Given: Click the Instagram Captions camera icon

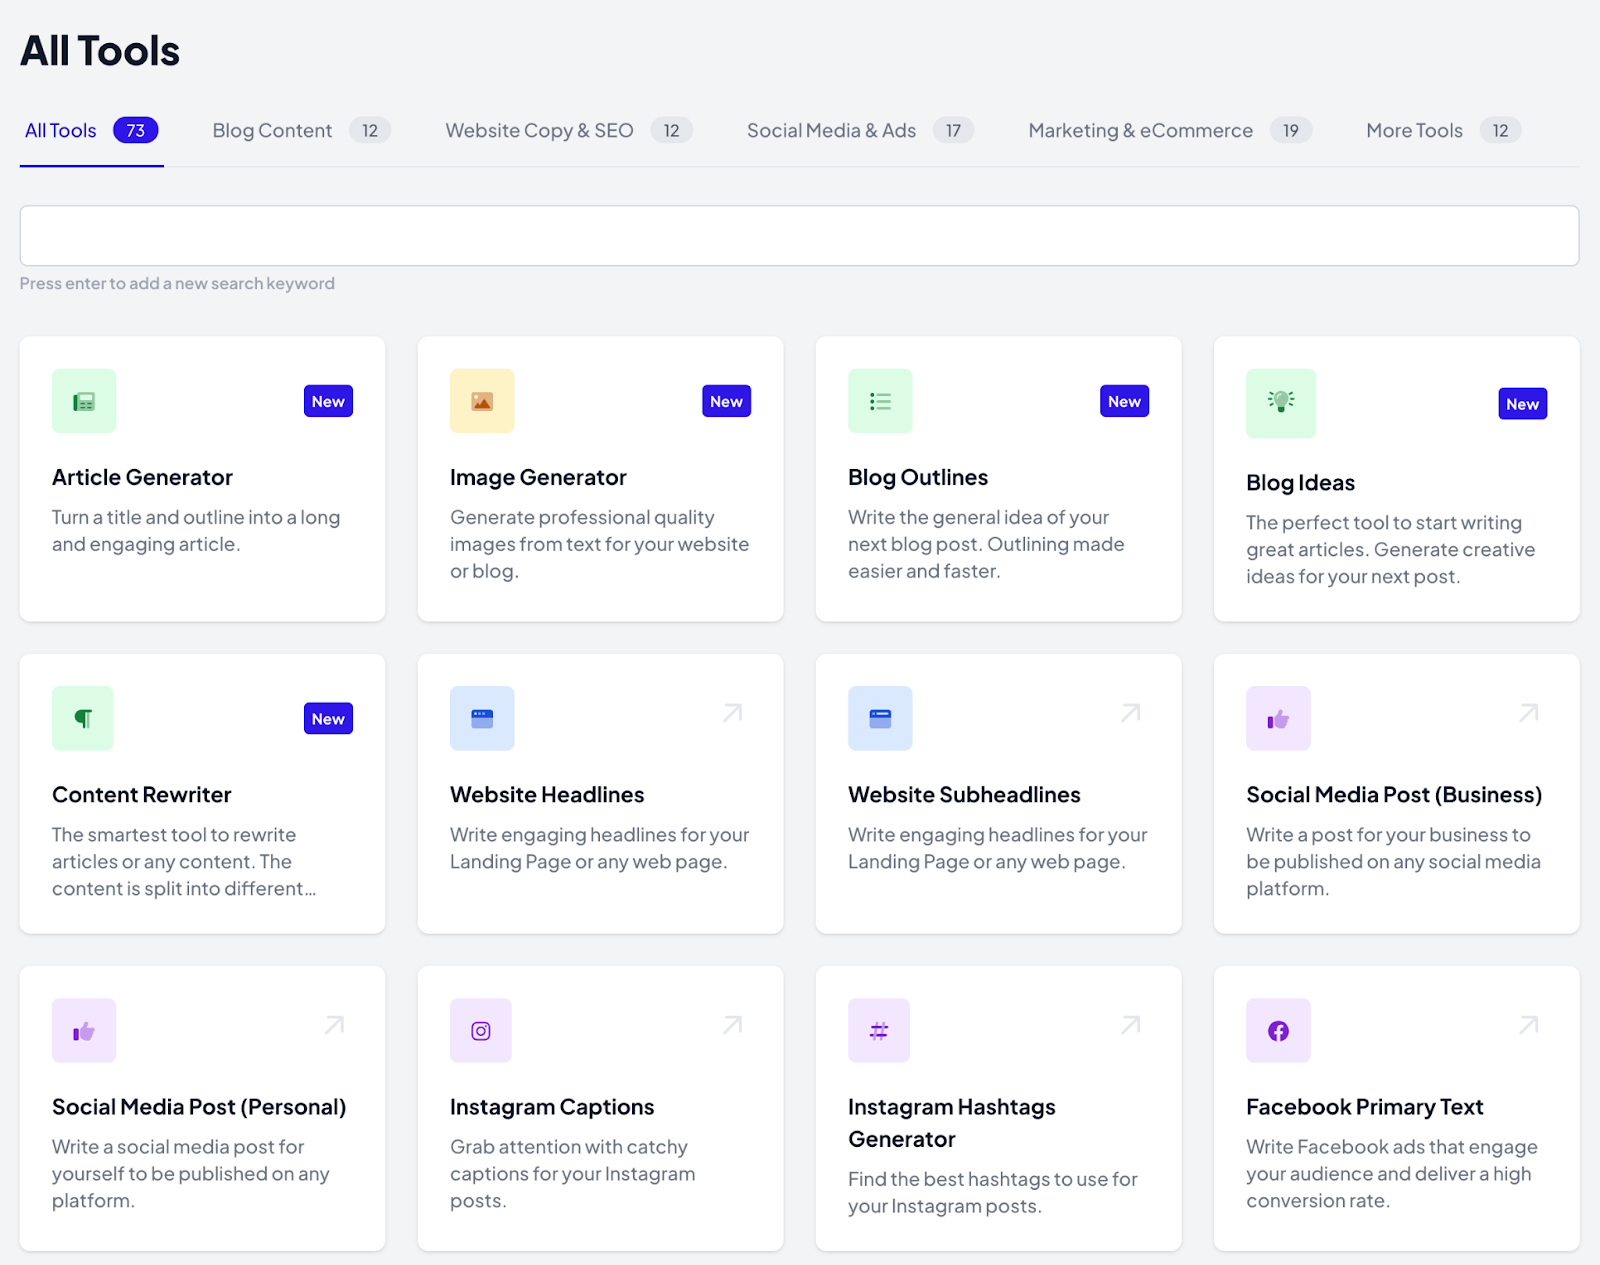Looking at the screenshot, I should click(x=481, y=1030).
